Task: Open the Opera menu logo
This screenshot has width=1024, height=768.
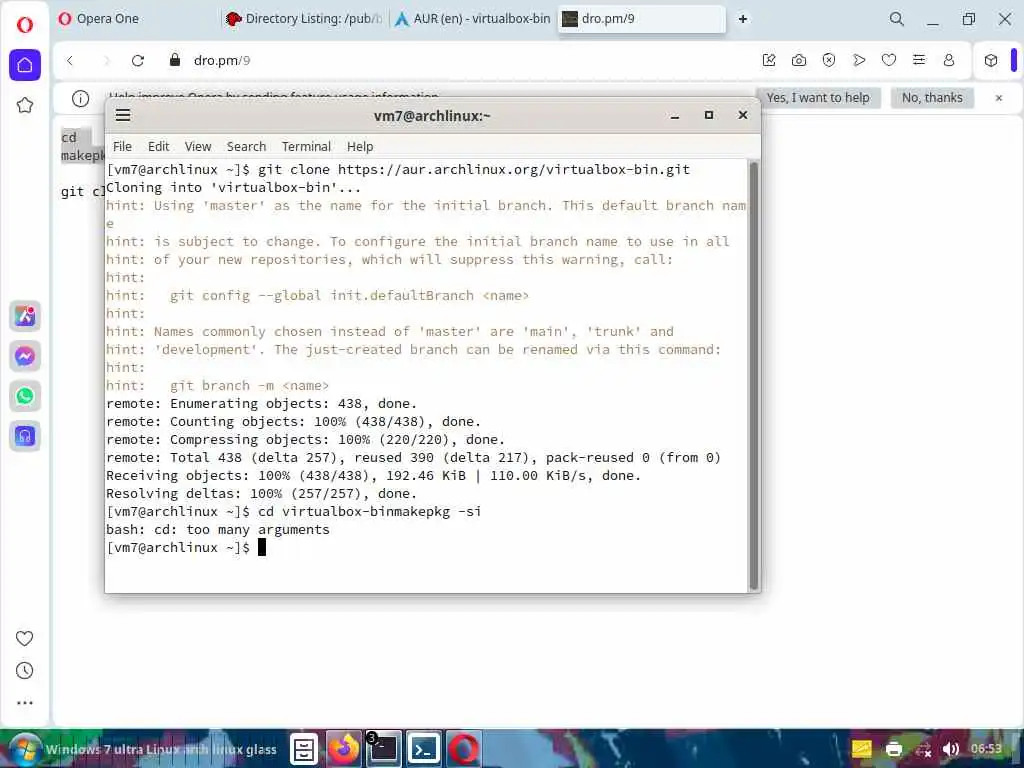Action: 25,25
